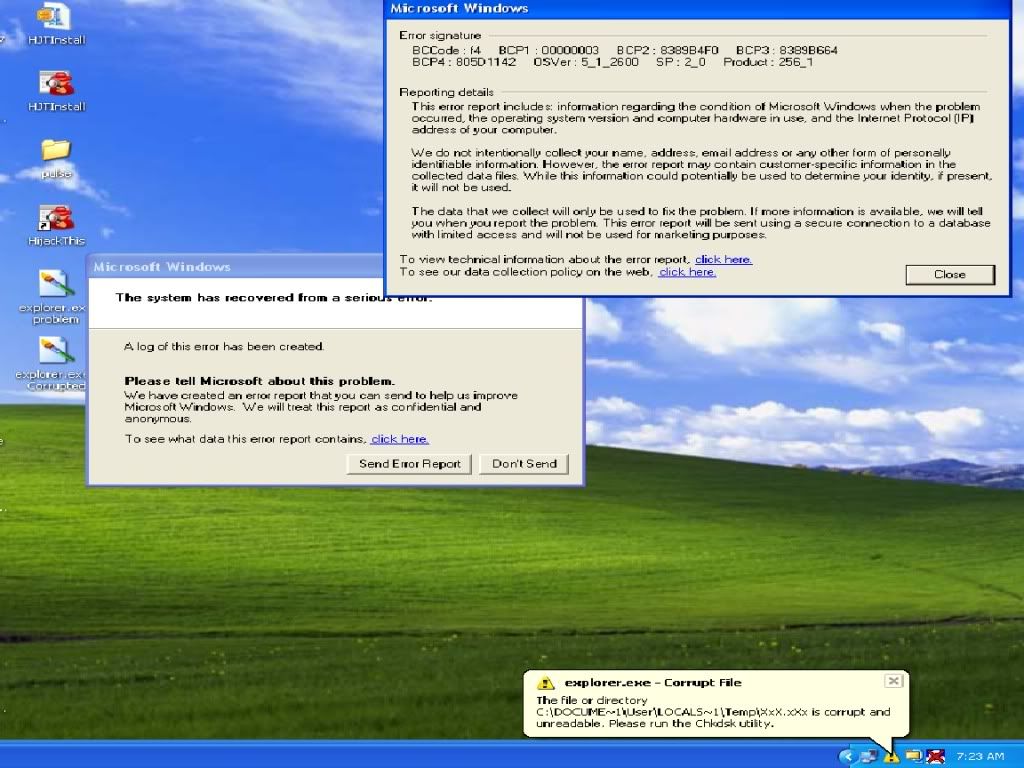This screenshot has width=1024, height=768.
Task: Open the link showing what data the report contains
Action: pyautogui.click(x=400, y=439)
